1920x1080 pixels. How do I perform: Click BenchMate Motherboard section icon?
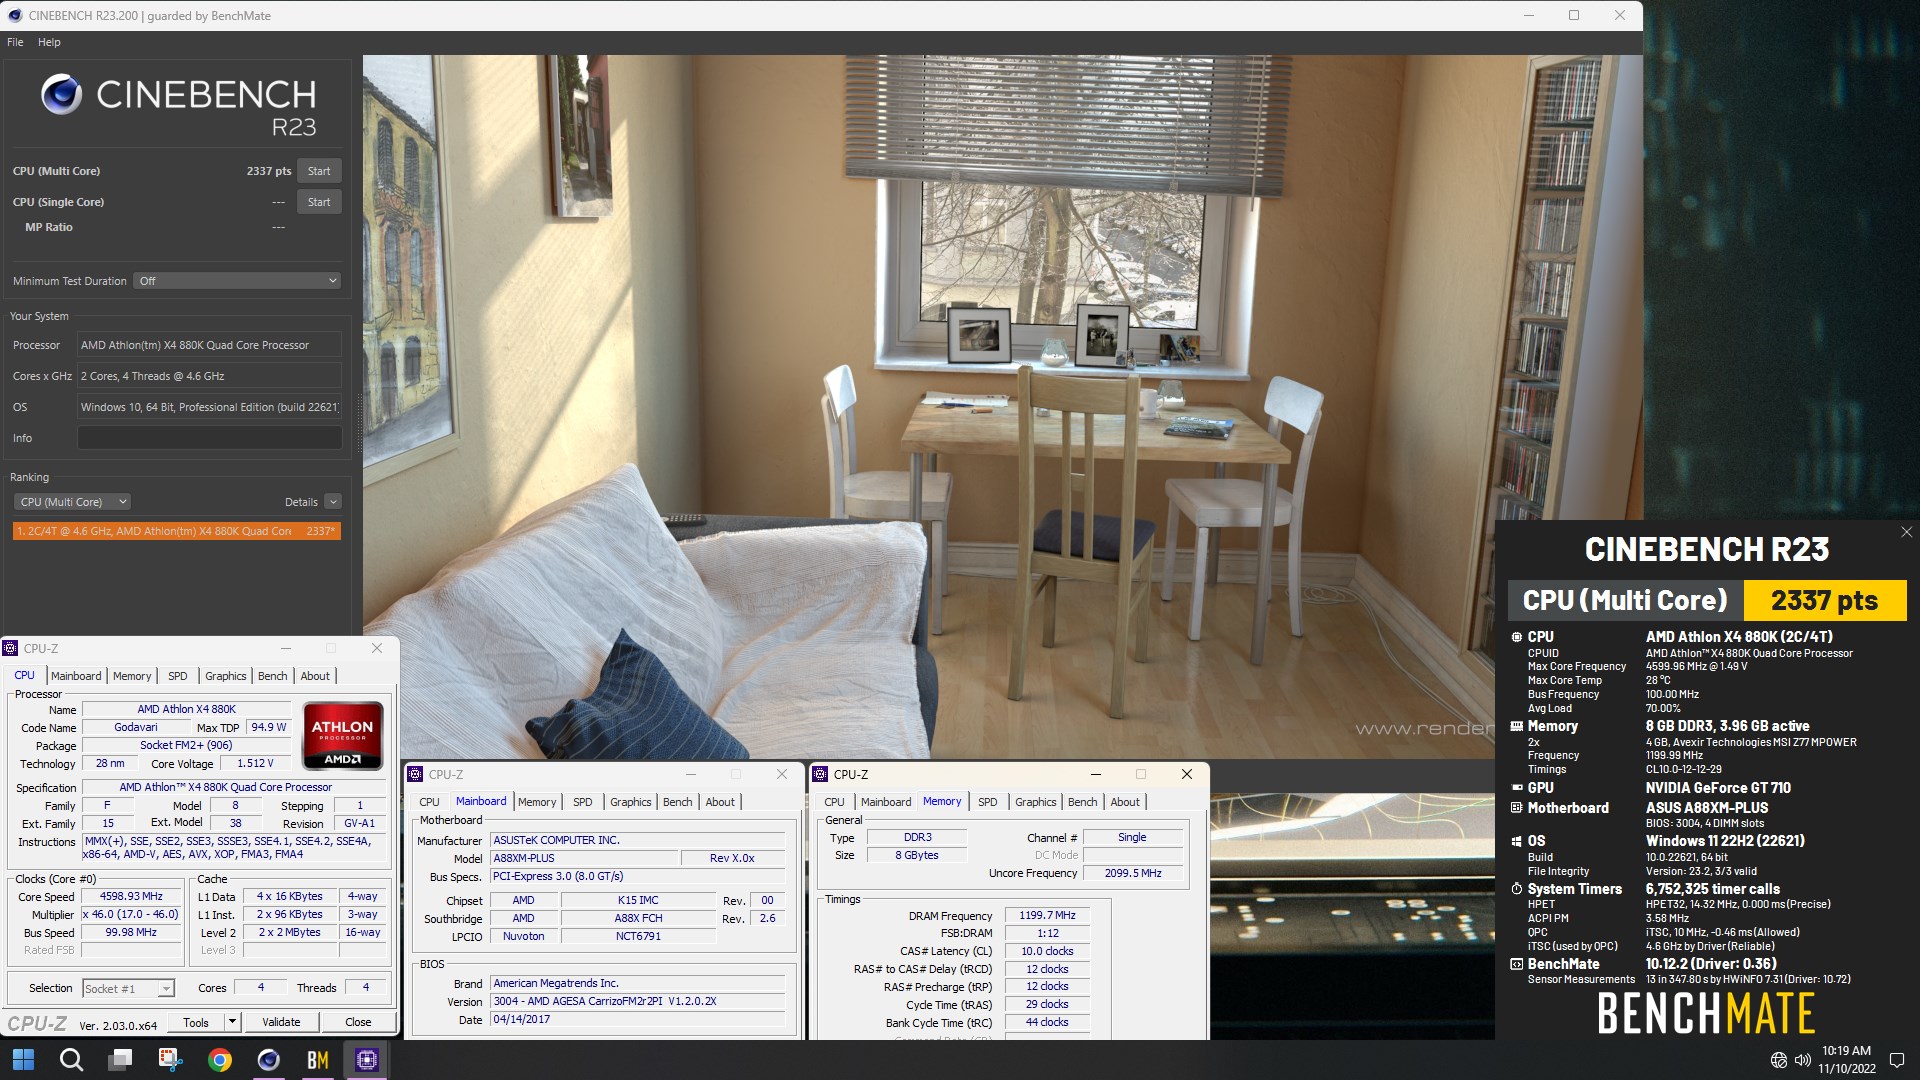[x=1516, y=808]
